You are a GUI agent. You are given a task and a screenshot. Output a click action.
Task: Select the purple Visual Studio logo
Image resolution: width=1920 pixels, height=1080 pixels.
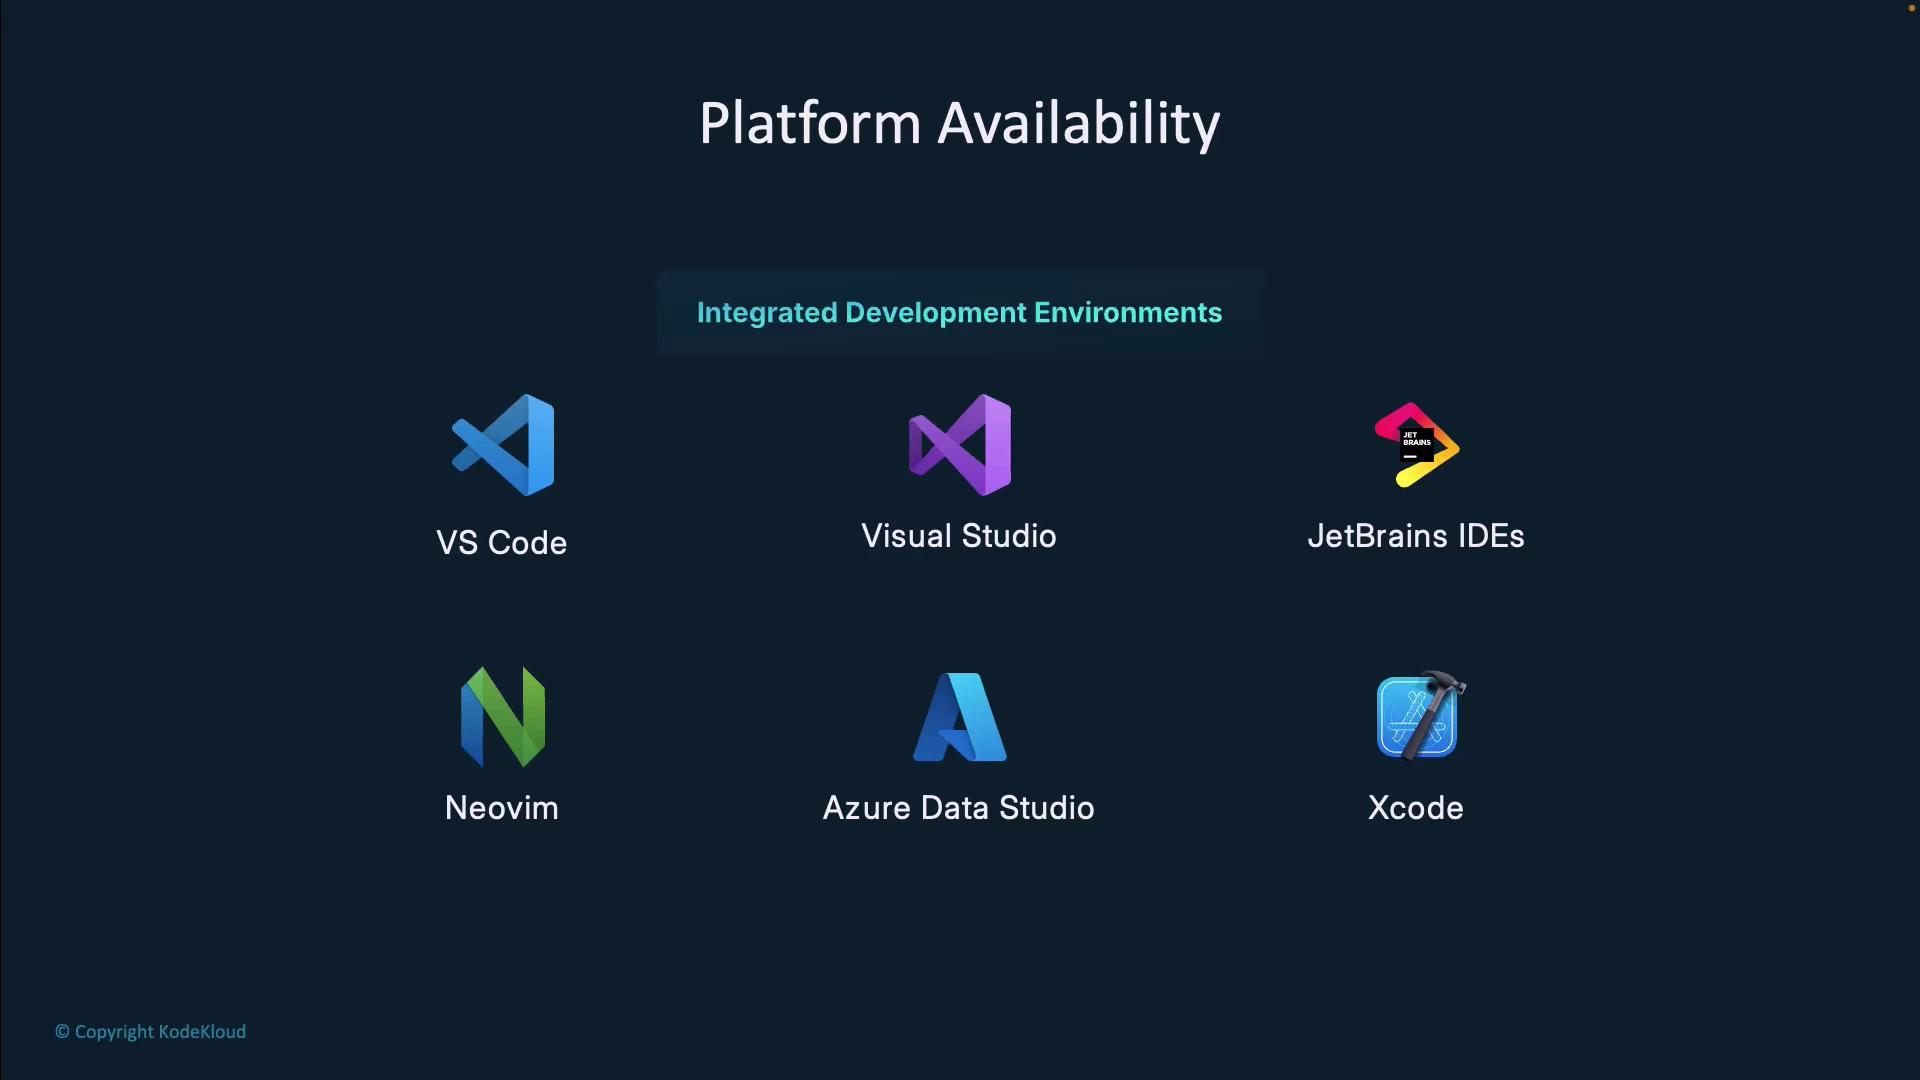tap(960, 445)
